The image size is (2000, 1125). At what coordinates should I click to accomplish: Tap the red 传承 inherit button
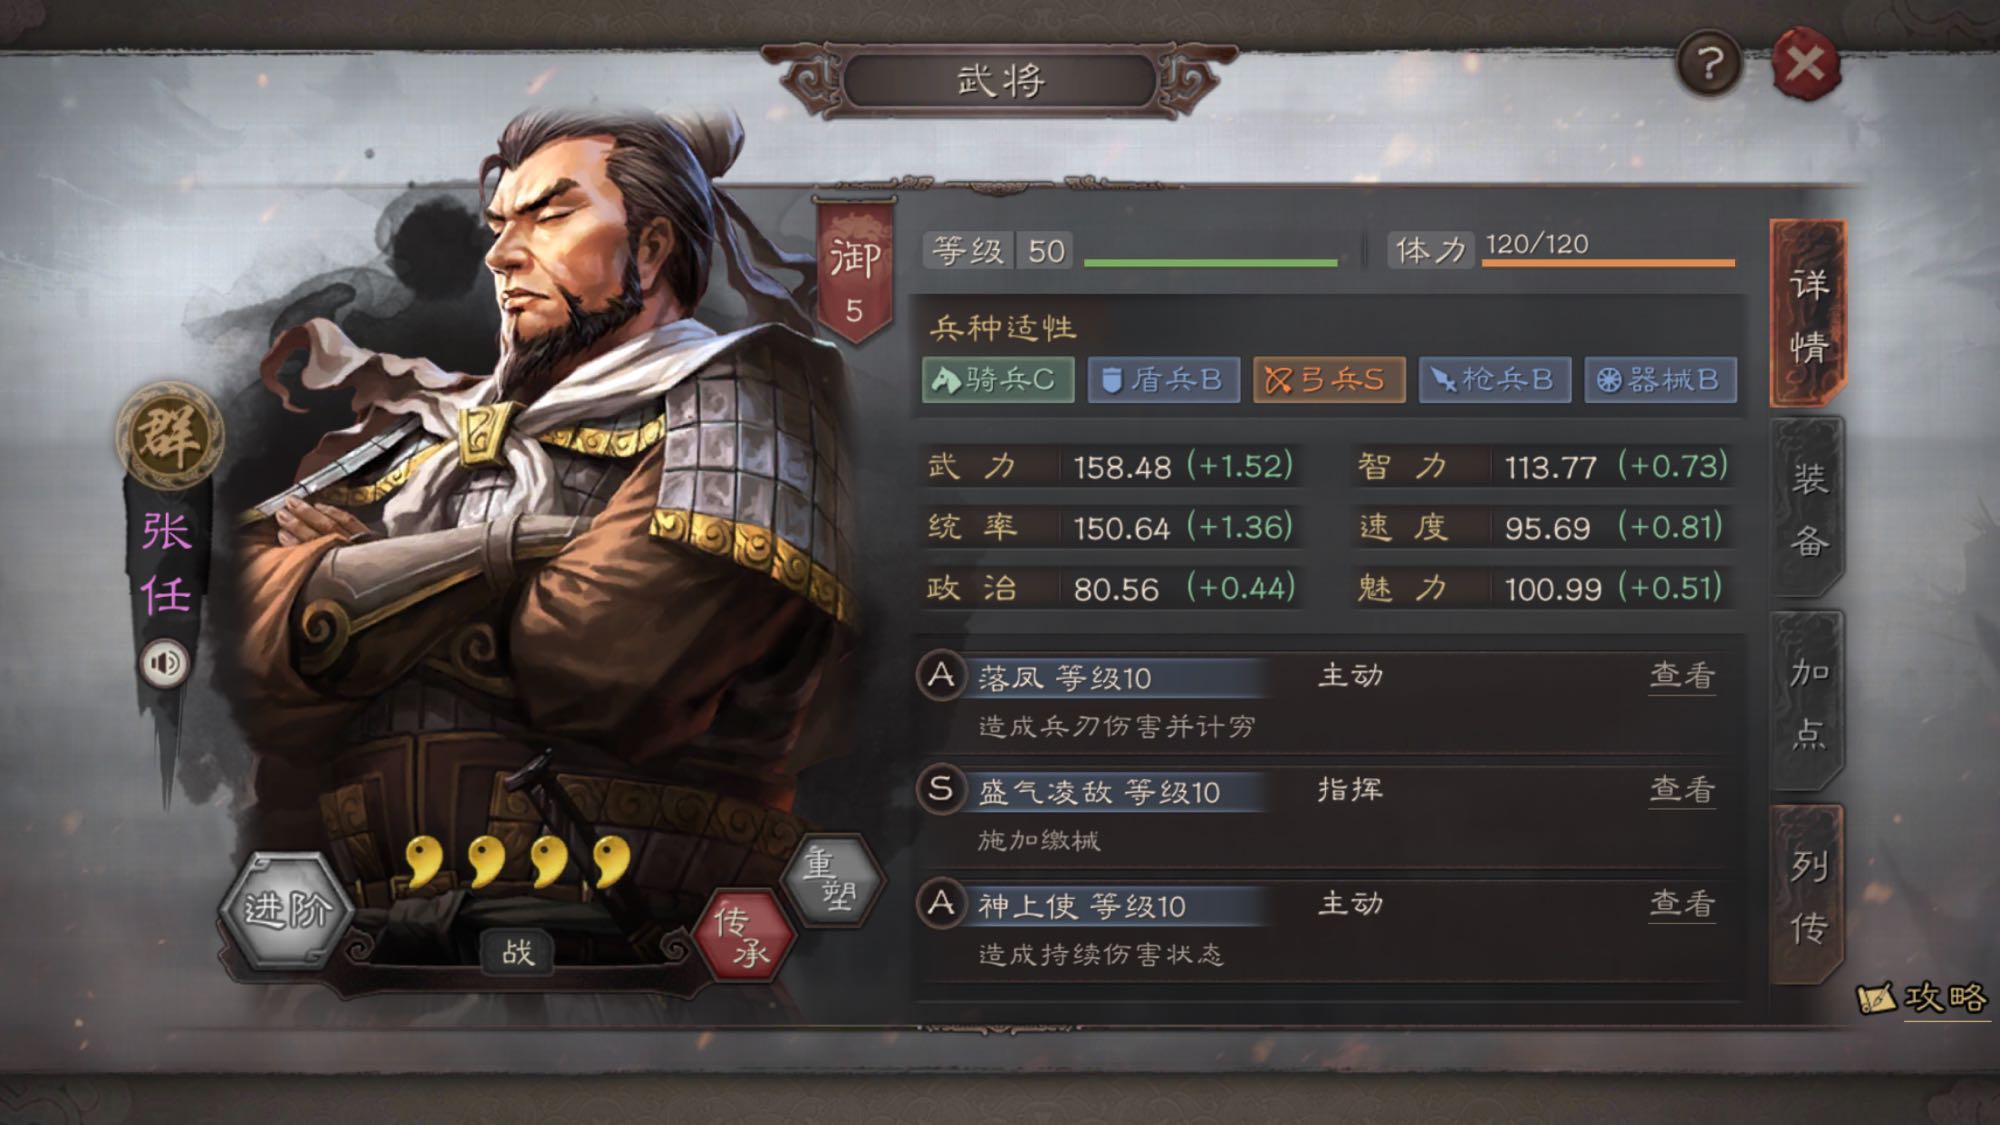[745, 934]
